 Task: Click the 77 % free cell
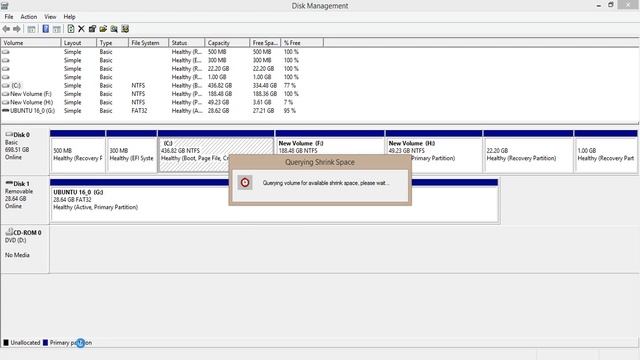(x=290, y=85)
